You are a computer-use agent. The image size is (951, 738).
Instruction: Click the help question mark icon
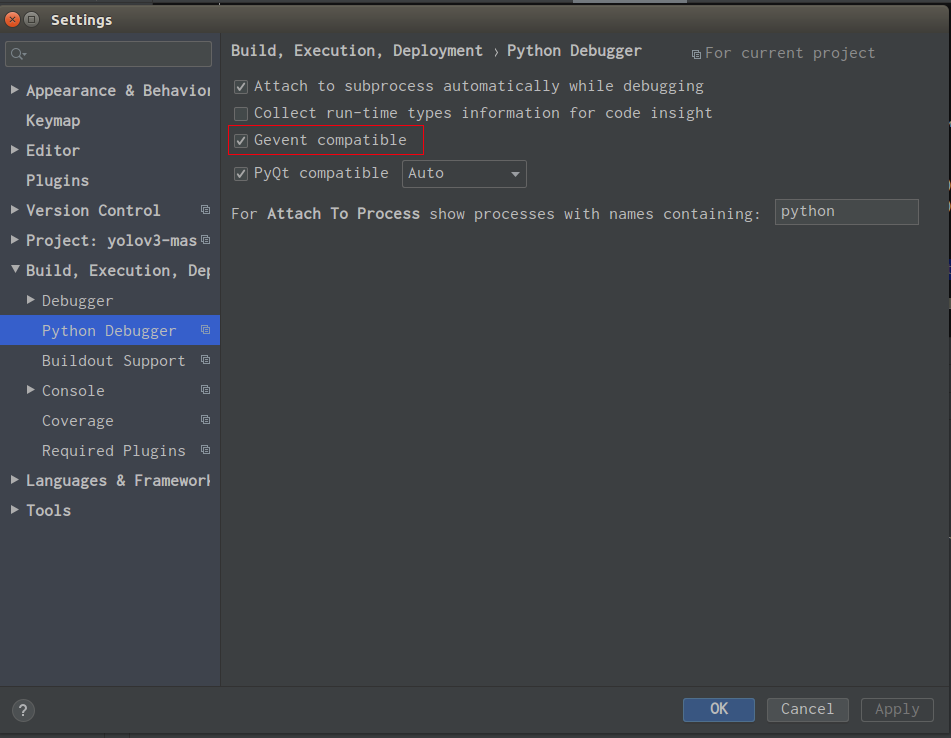click(x=23, y=710)
